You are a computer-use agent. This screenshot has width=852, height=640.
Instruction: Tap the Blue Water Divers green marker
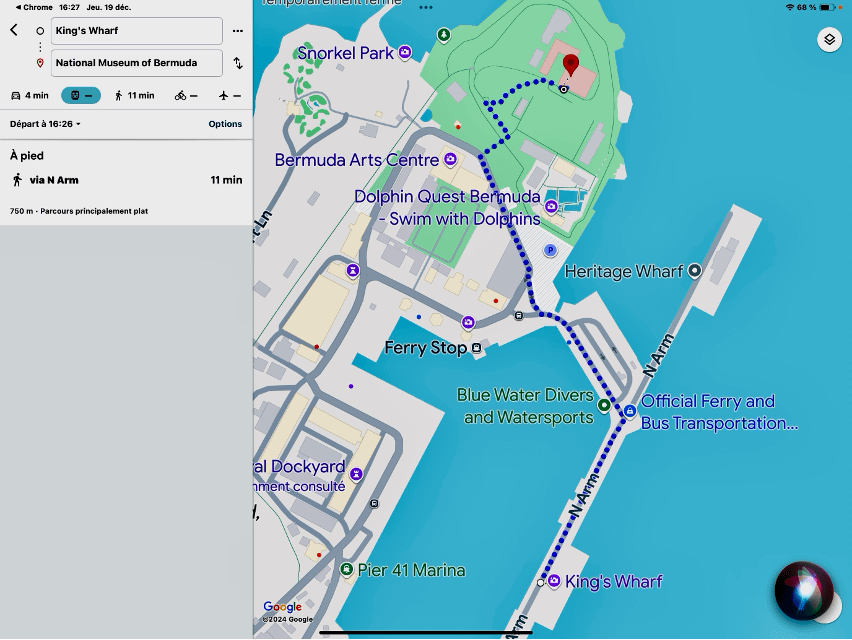604,405
